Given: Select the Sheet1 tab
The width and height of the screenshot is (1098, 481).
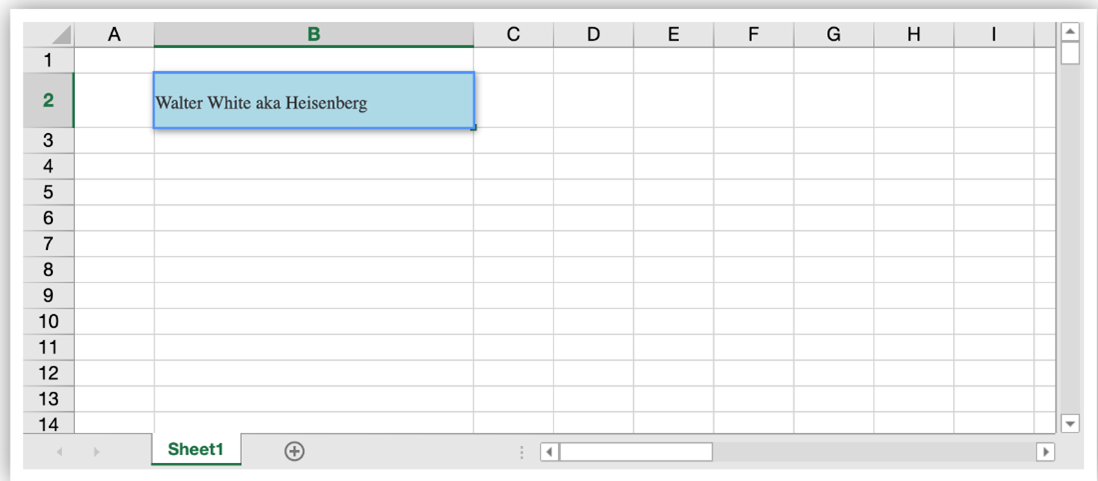Looking at the screenshot, I should [x=196, y=450].
